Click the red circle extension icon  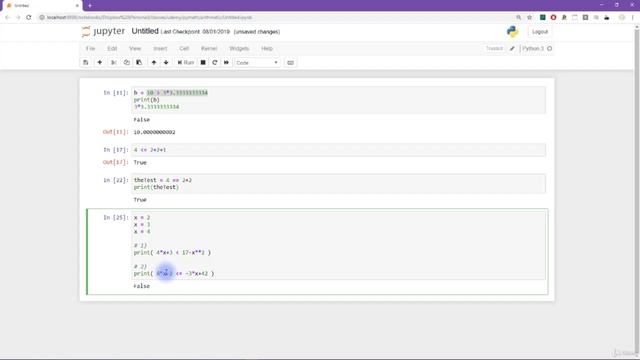pos(553,17)
